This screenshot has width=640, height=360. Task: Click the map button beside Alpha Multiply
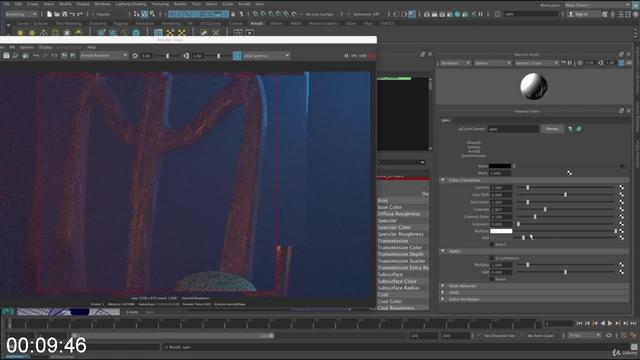621,264
